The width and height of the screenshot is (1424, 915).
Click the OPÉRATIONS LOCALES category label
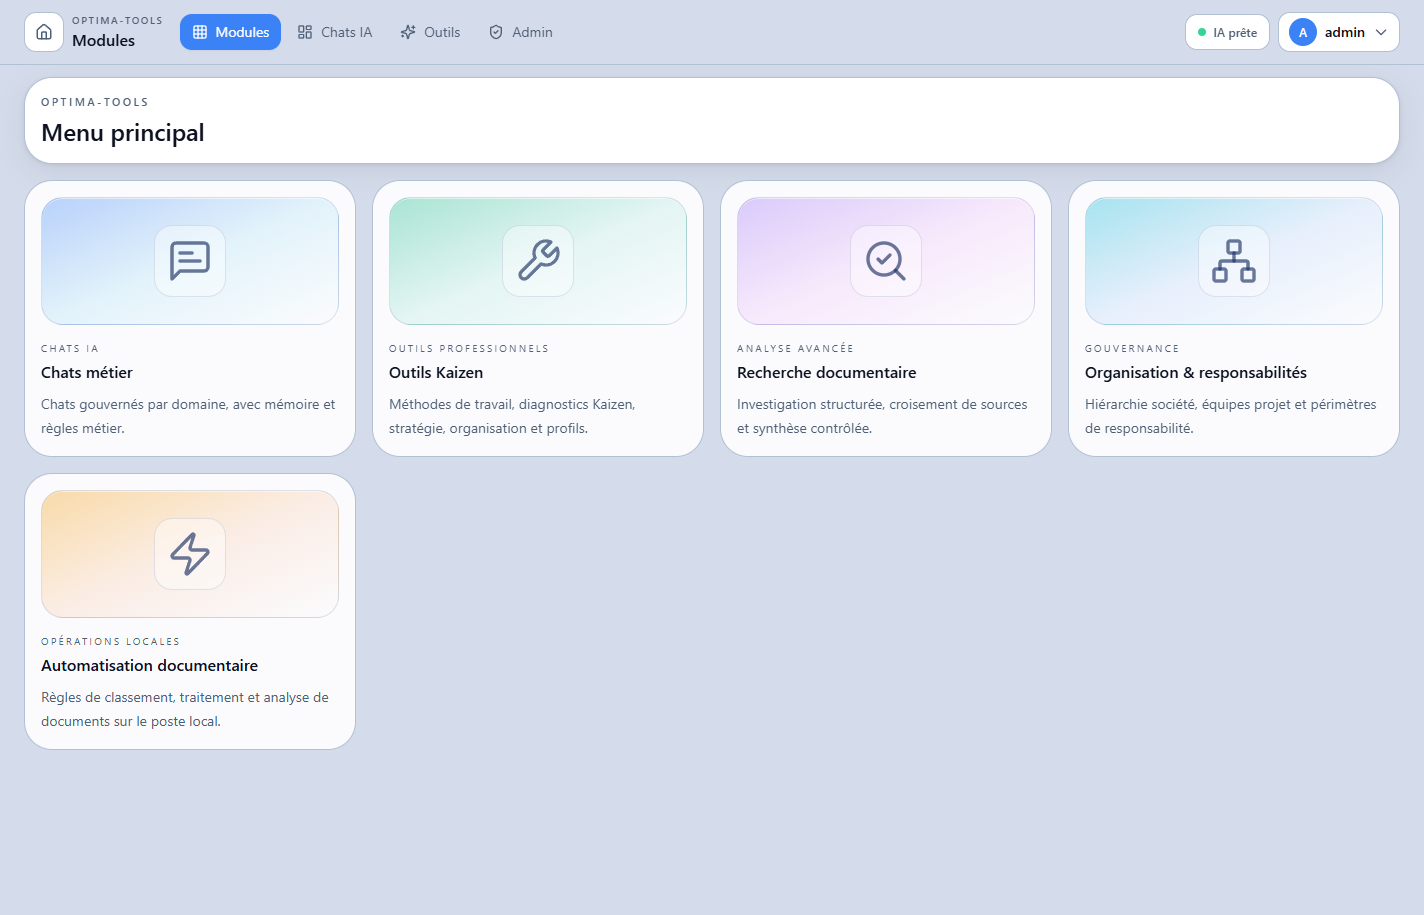[110, 642]
